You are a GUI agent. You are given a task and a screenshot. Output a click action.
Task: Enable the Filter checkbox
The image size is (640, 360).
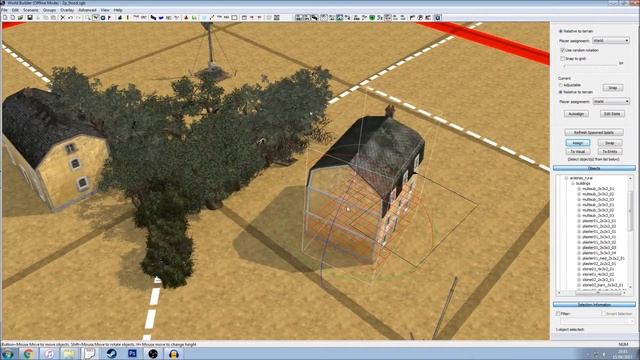[558, 313]
